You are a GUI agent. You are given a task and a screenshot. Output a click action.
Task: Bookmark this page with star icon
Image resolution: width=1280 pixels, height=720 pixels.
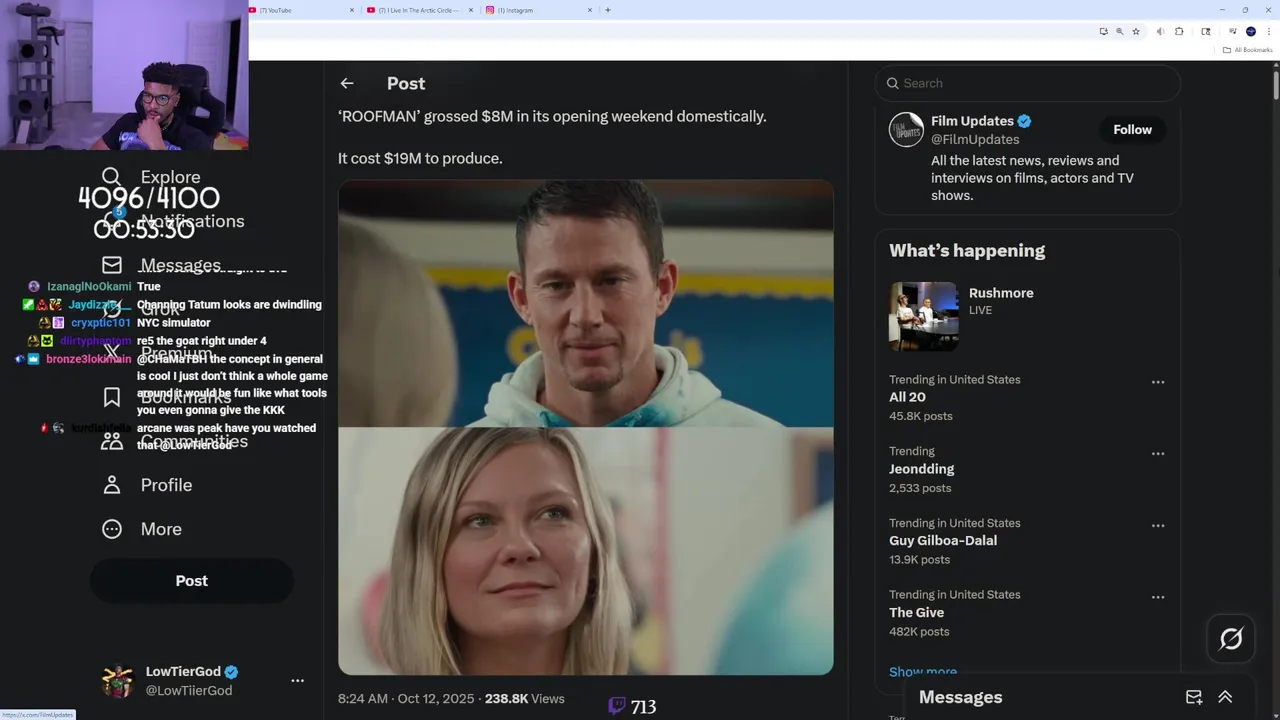pos(1136,32)
